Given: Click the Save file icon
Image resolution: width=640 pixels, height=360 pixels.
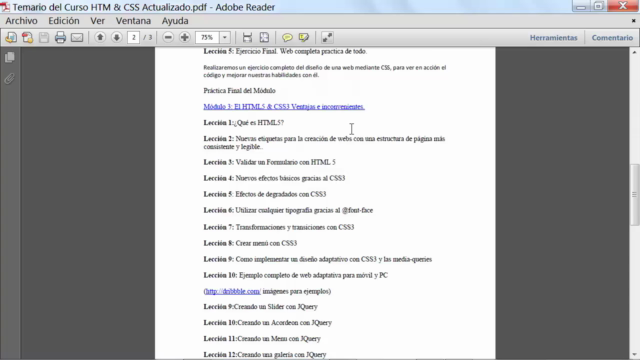Looking at the screenshot, I should click(44, 38).
